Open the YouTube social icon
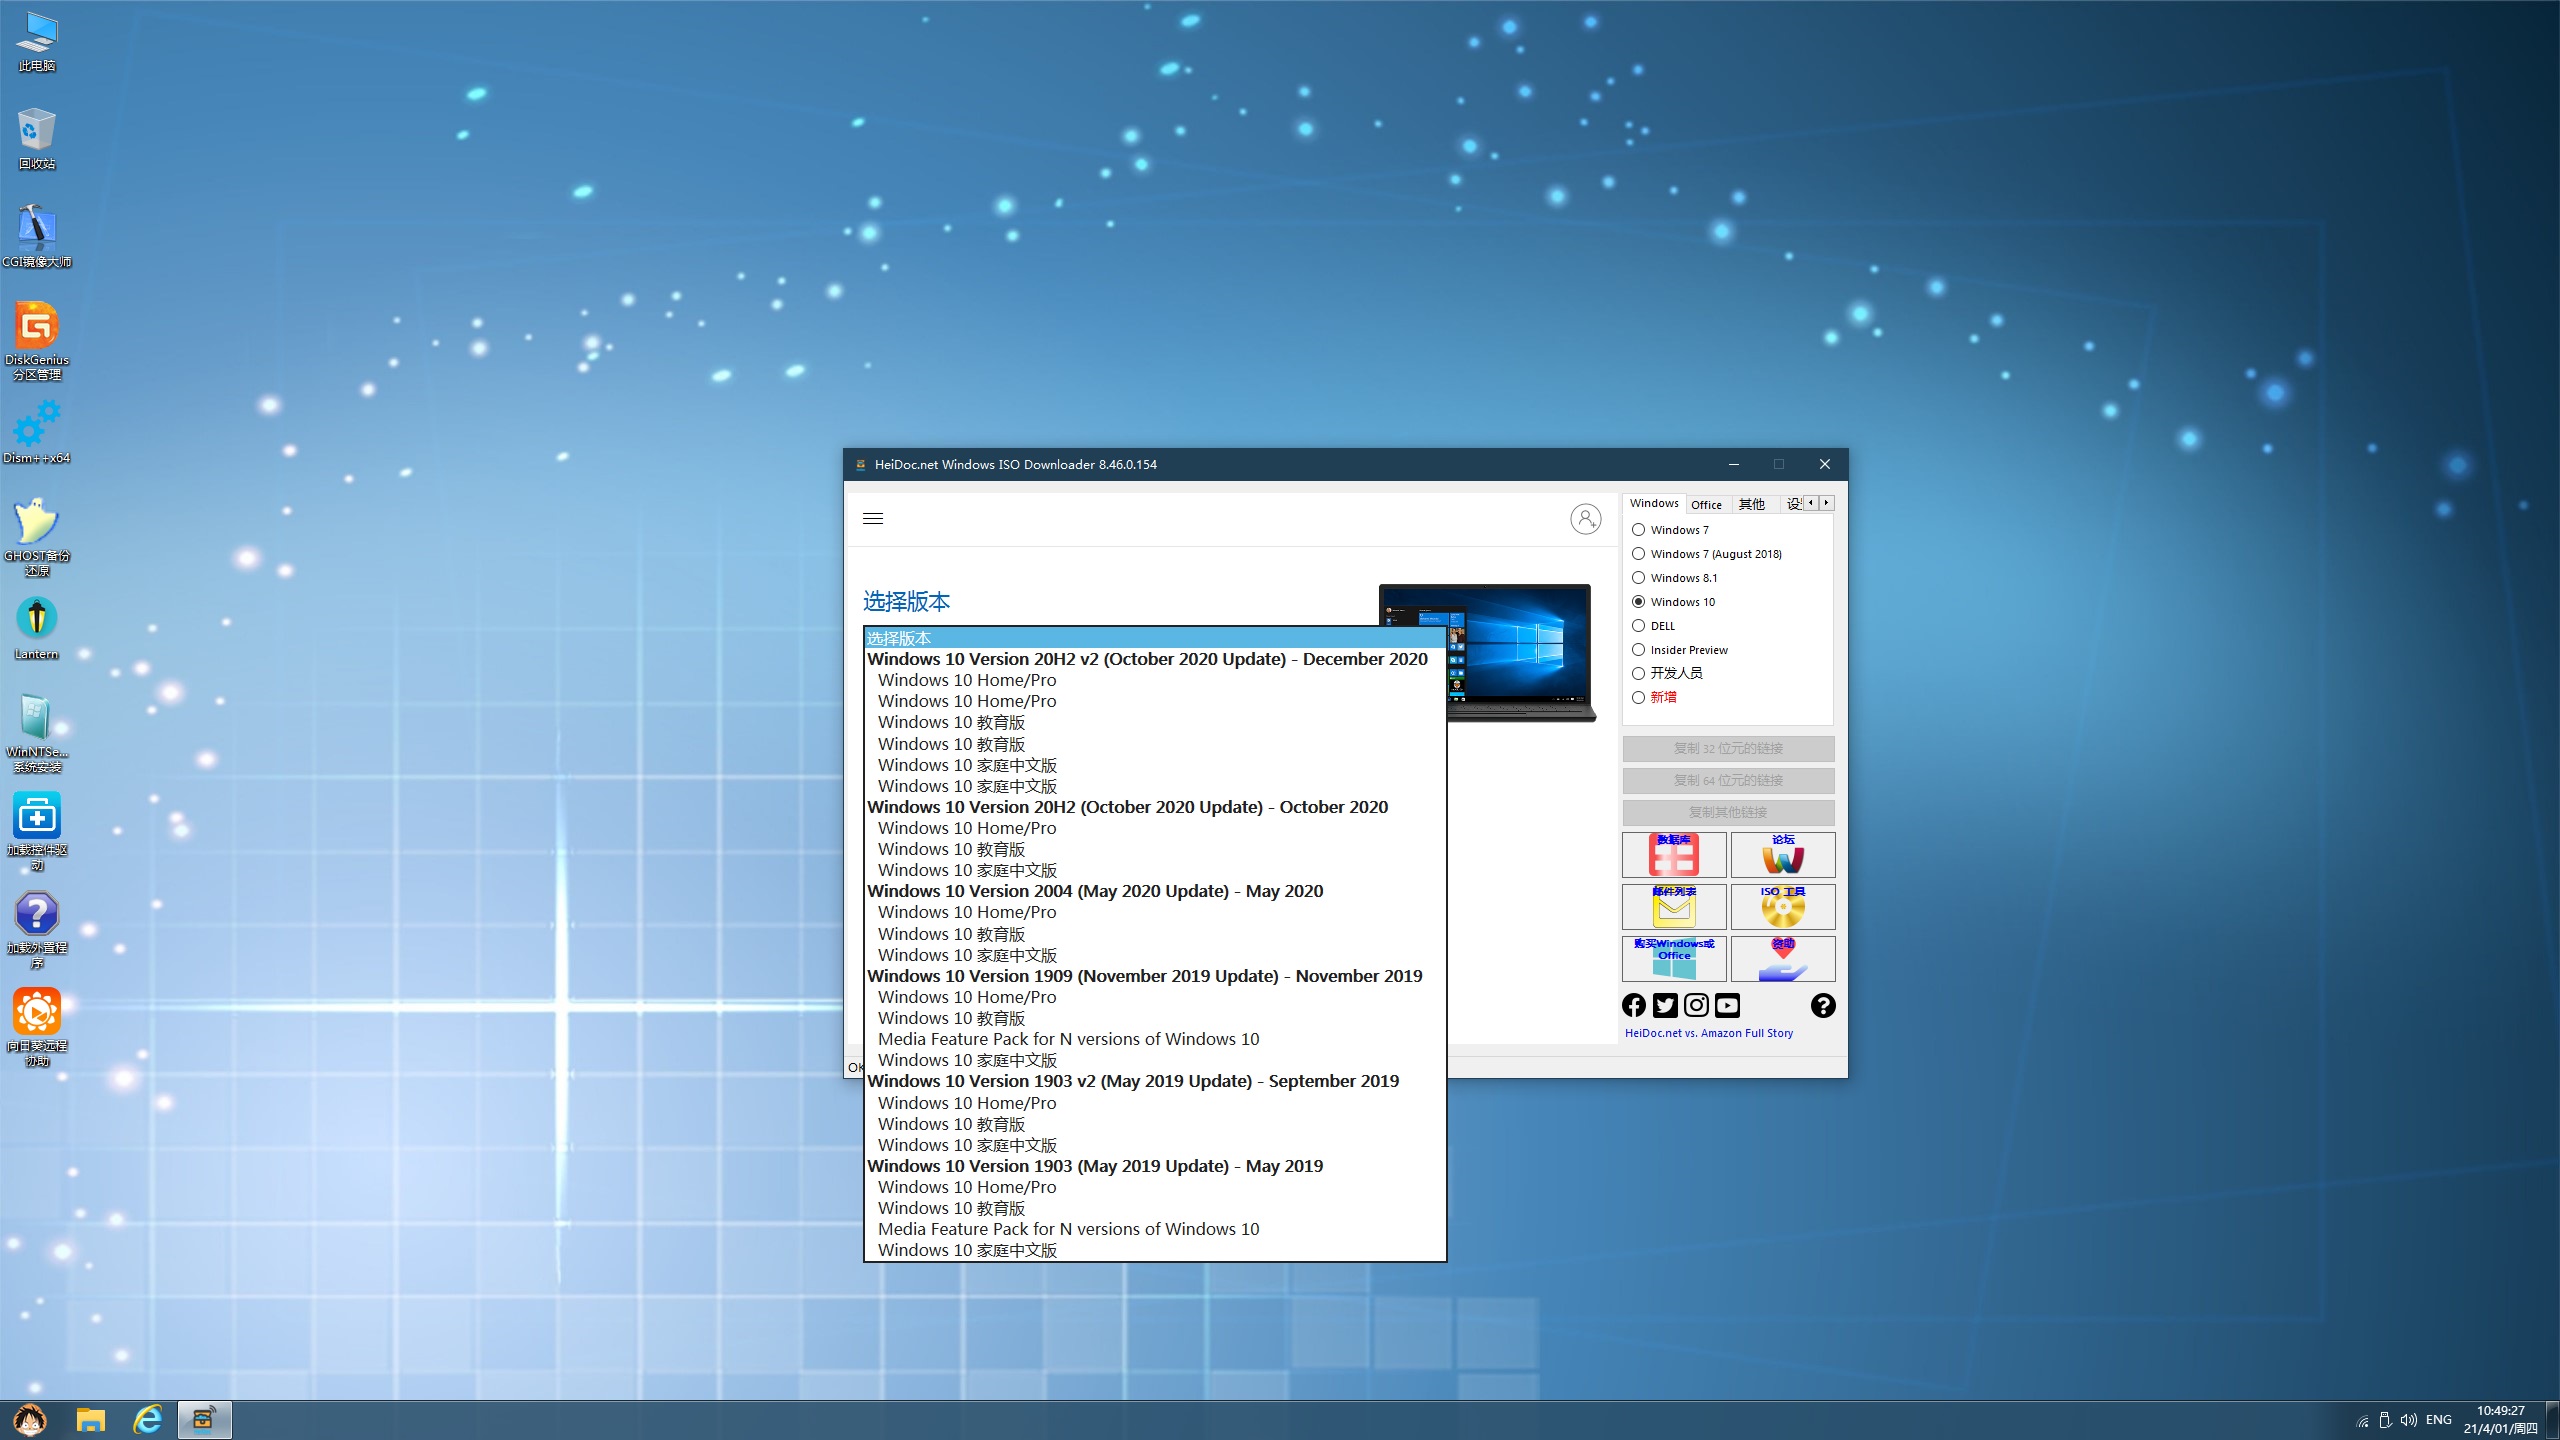Image resolution: width=2560 pixels, height=1440 pixels. click(1727, 1005)
